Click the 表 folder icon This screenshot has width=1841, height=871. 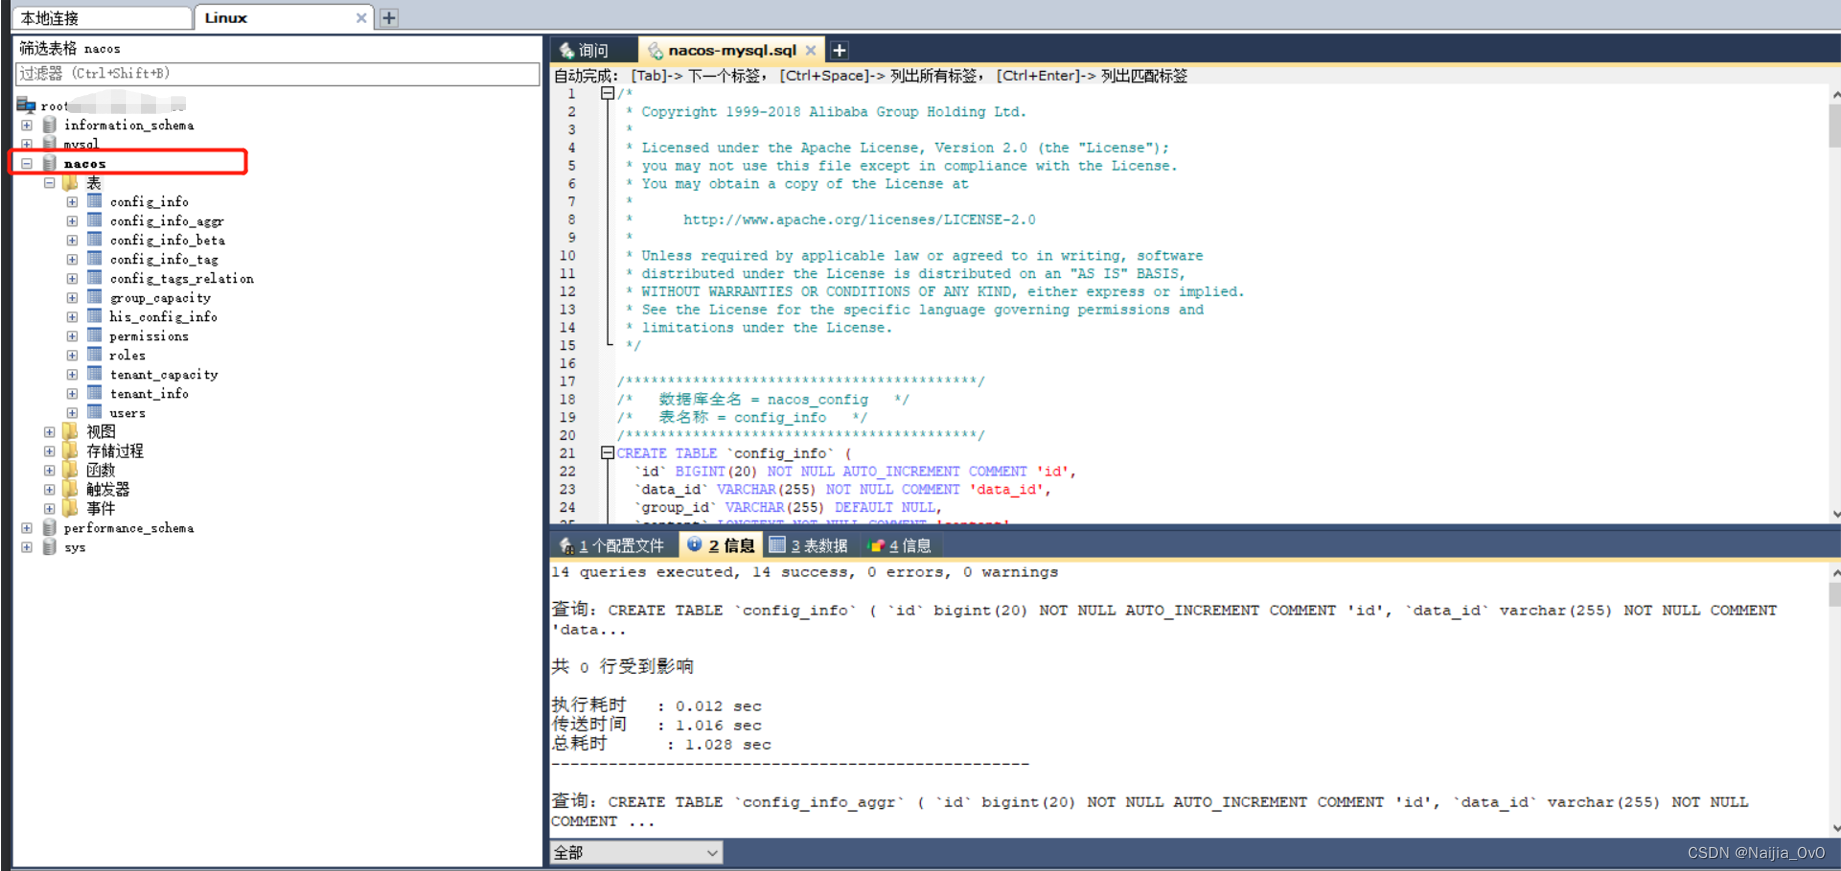pyautogui.click(x=71, y=182)
